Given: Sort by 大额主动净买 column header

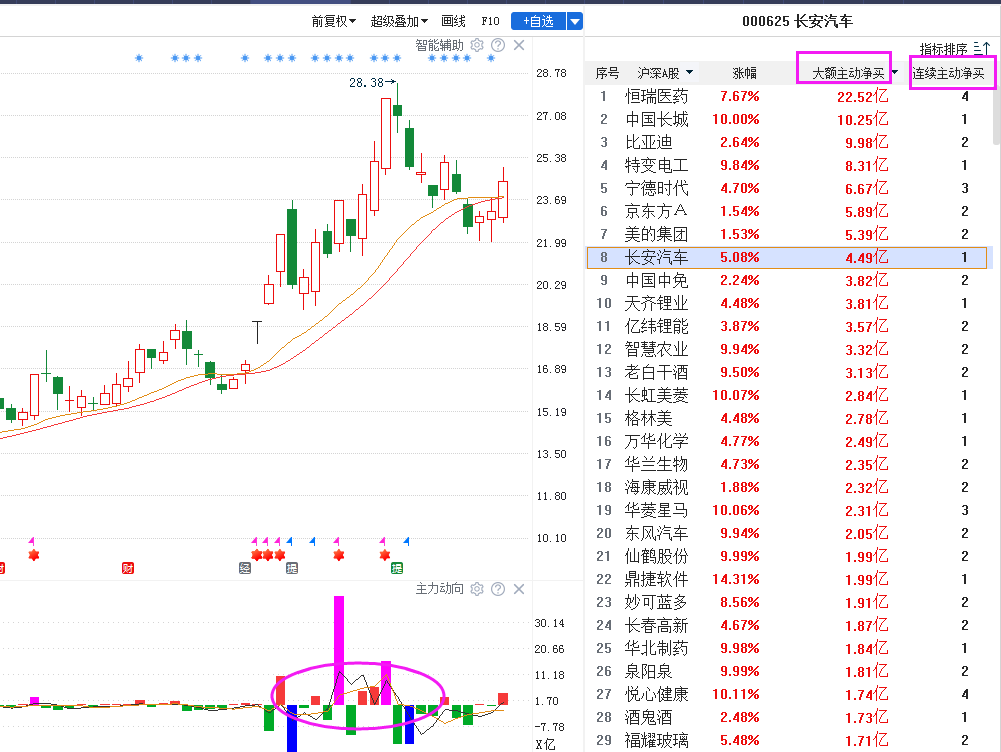Looking at the screenshot, I should 848,73.
